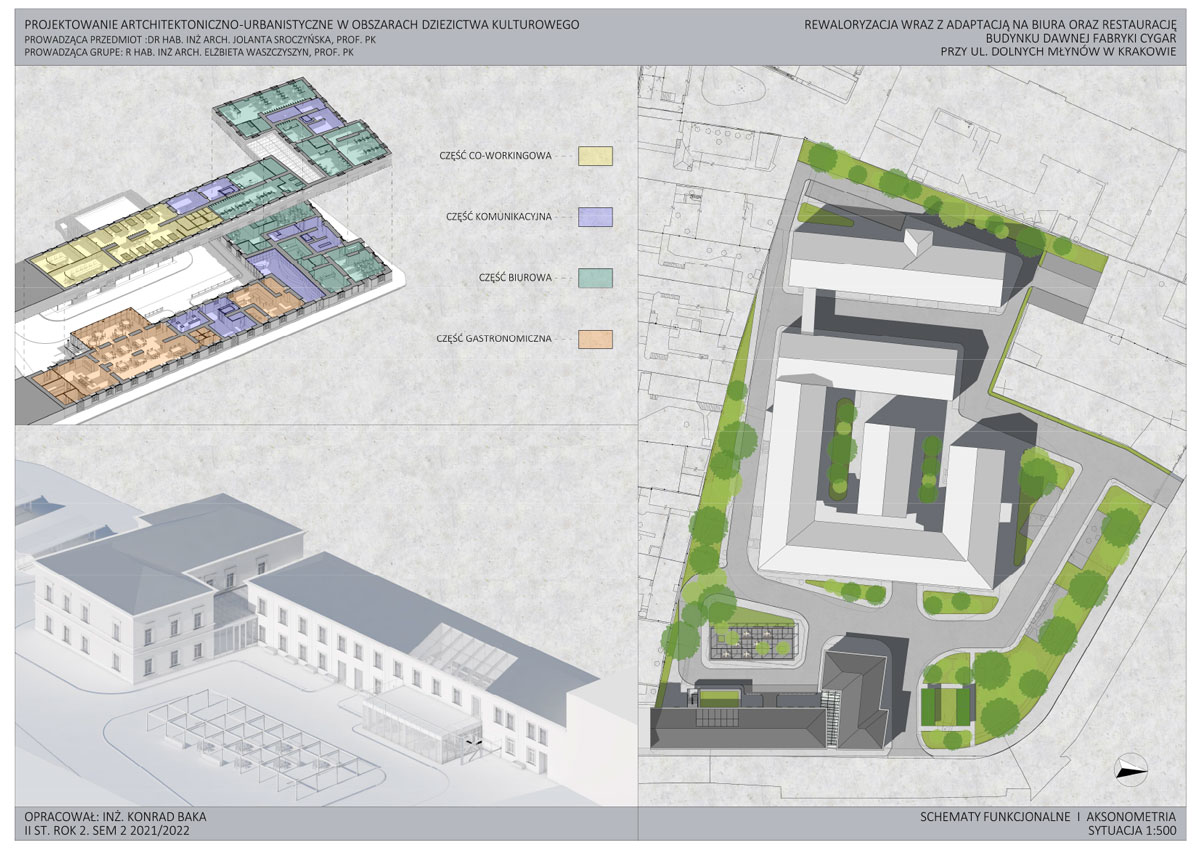This screenshot has height=849, width=1200.
Task: Select the CZĘŚĆ CO-WORKINGOWA legend label
Action: (x=495, y=156)
